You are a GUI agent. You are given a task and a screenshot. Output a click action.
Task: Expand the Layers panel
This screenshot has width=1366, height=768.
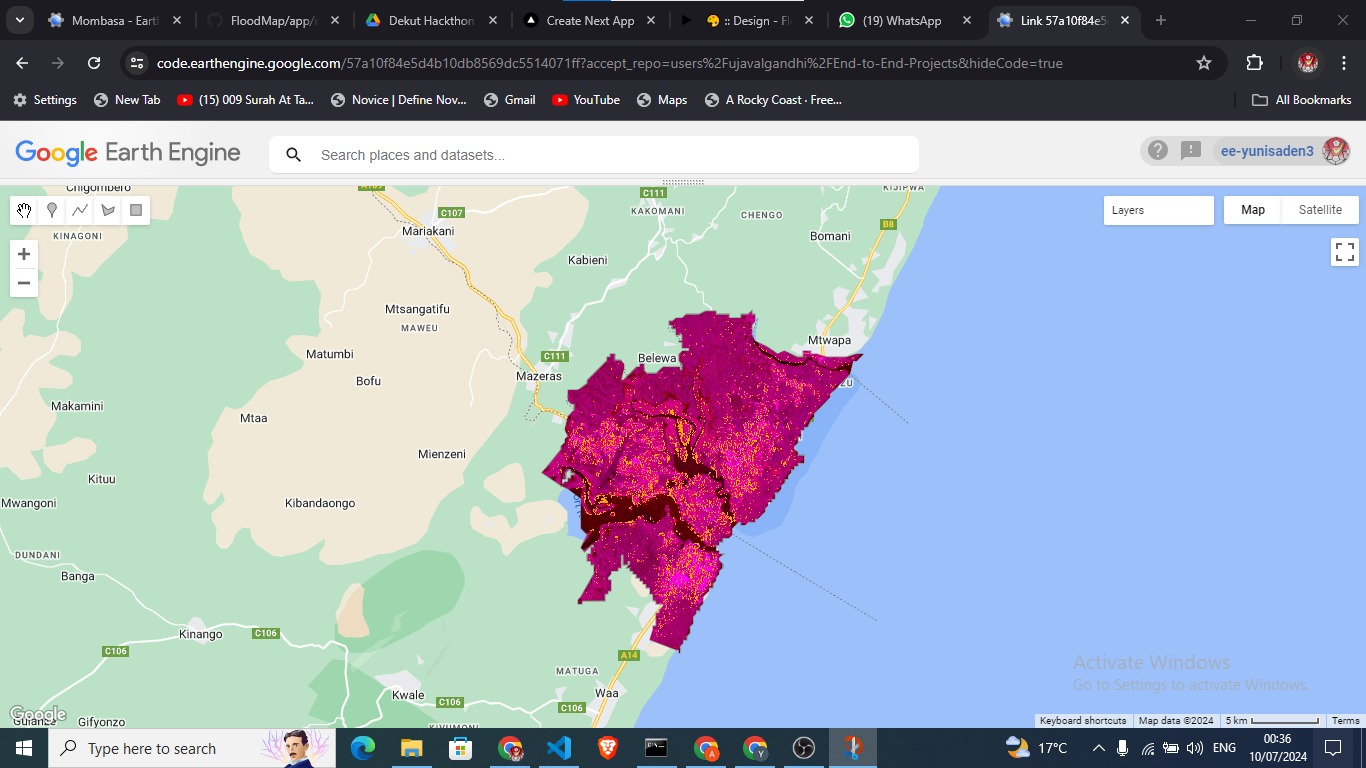coord(1158,210)
